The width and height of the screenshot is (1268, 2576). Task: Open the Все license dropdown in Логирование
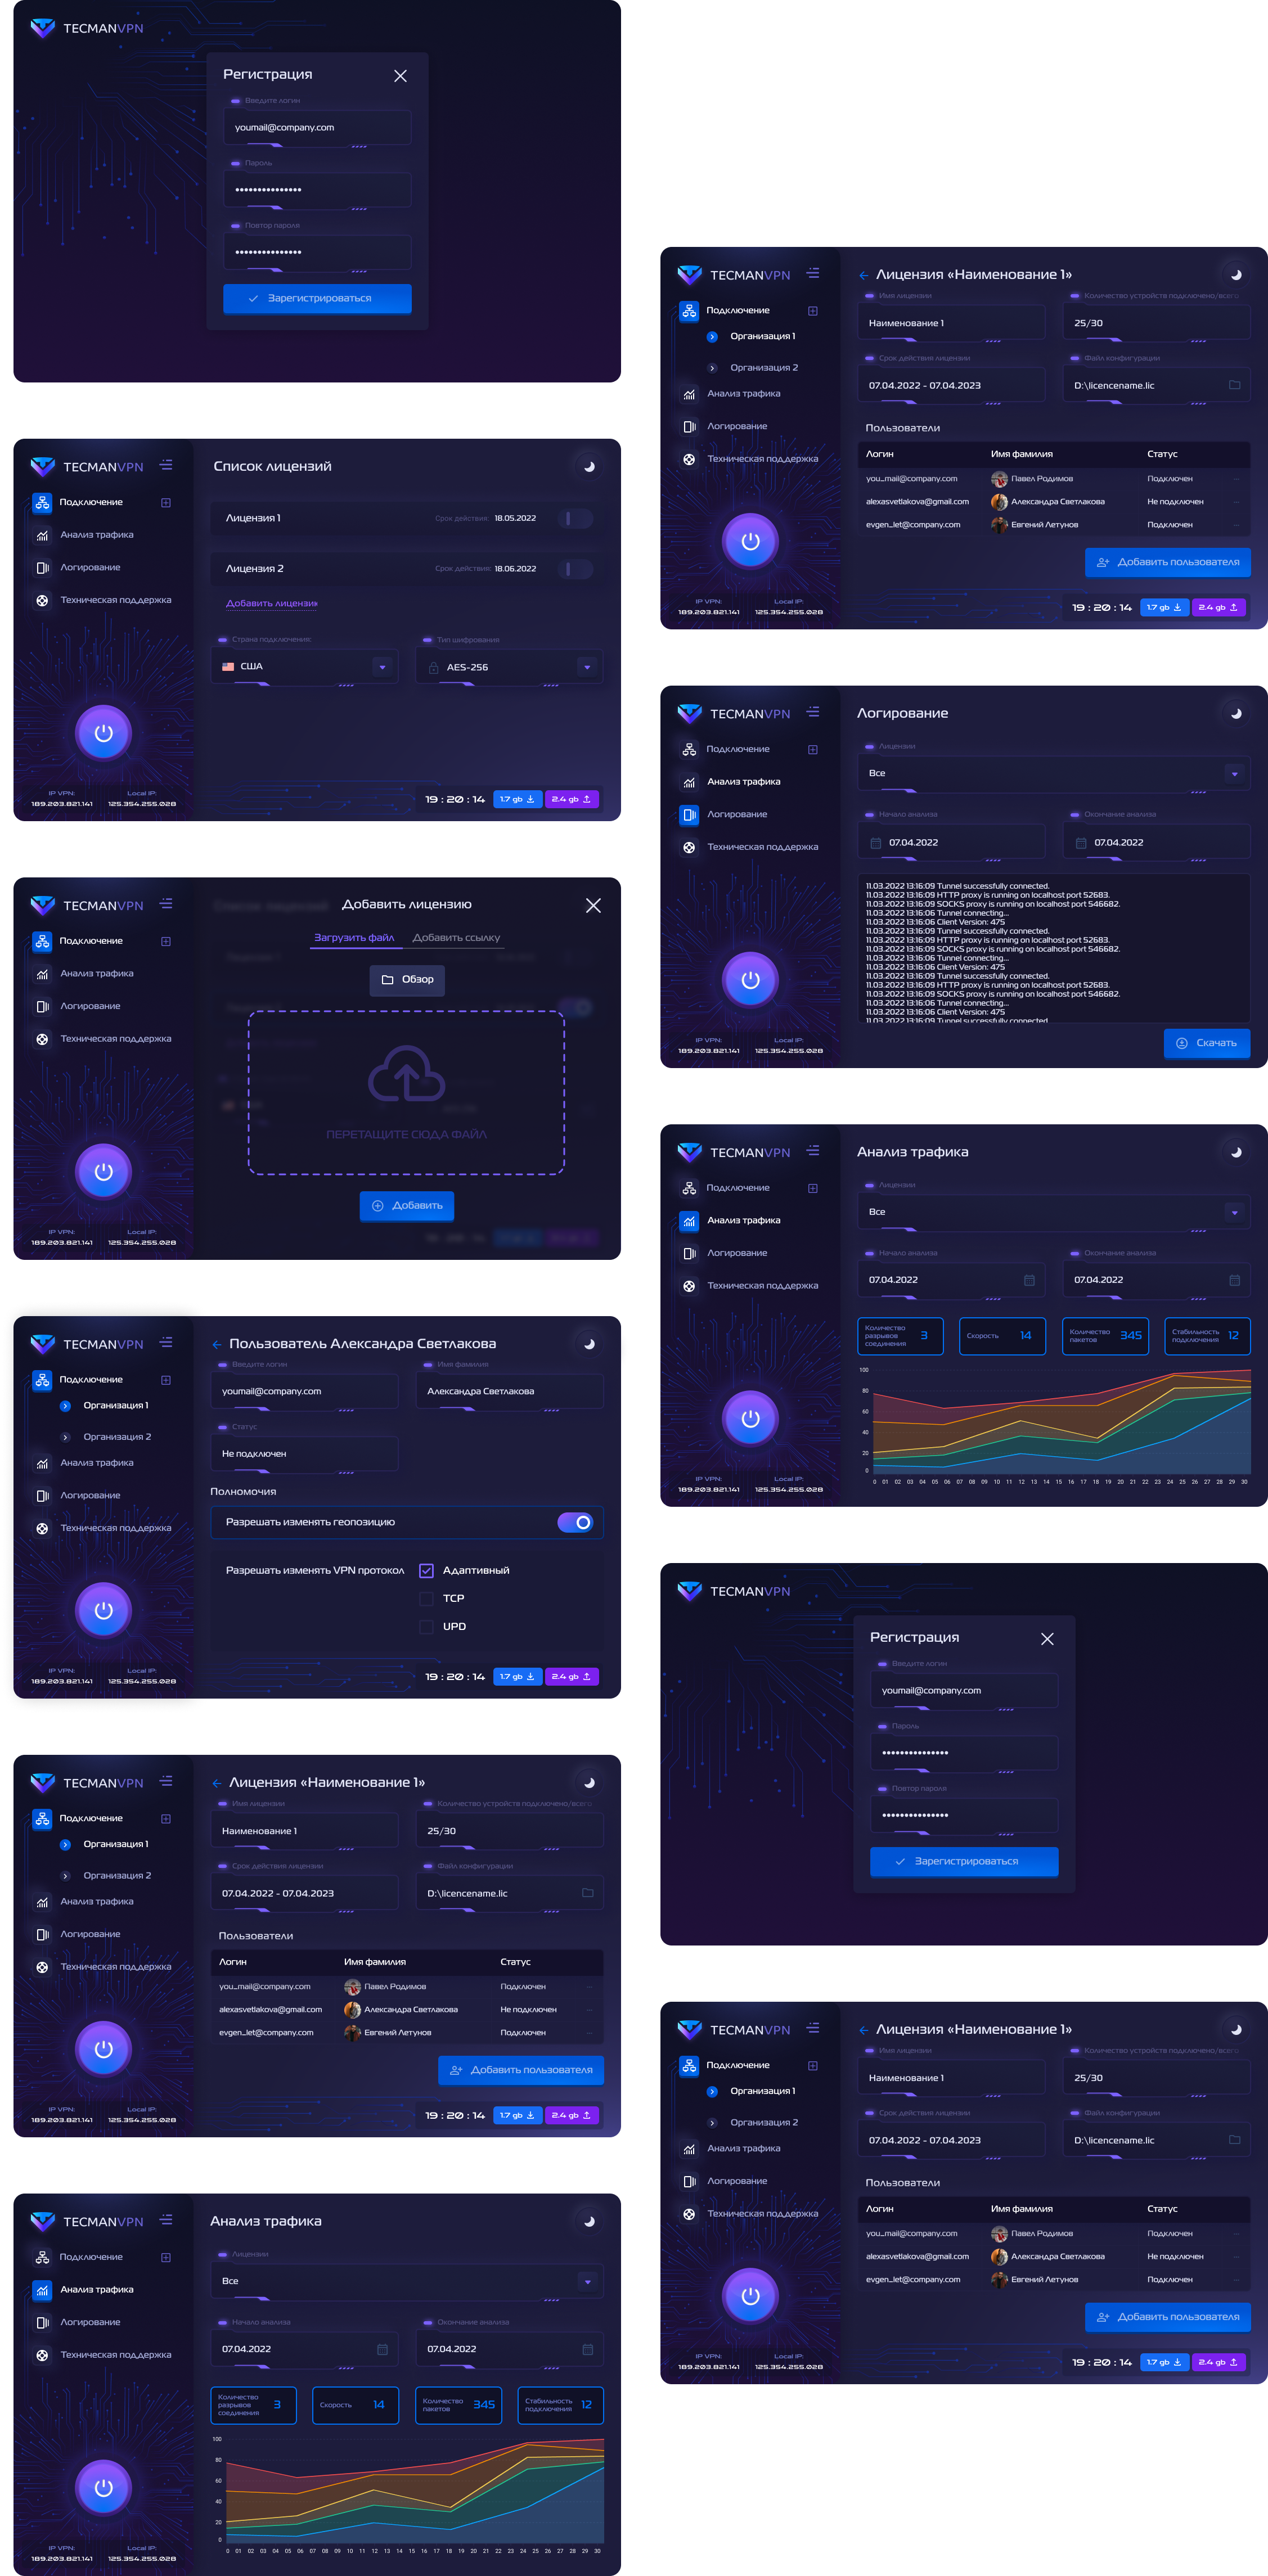(x=1234, y=774)
